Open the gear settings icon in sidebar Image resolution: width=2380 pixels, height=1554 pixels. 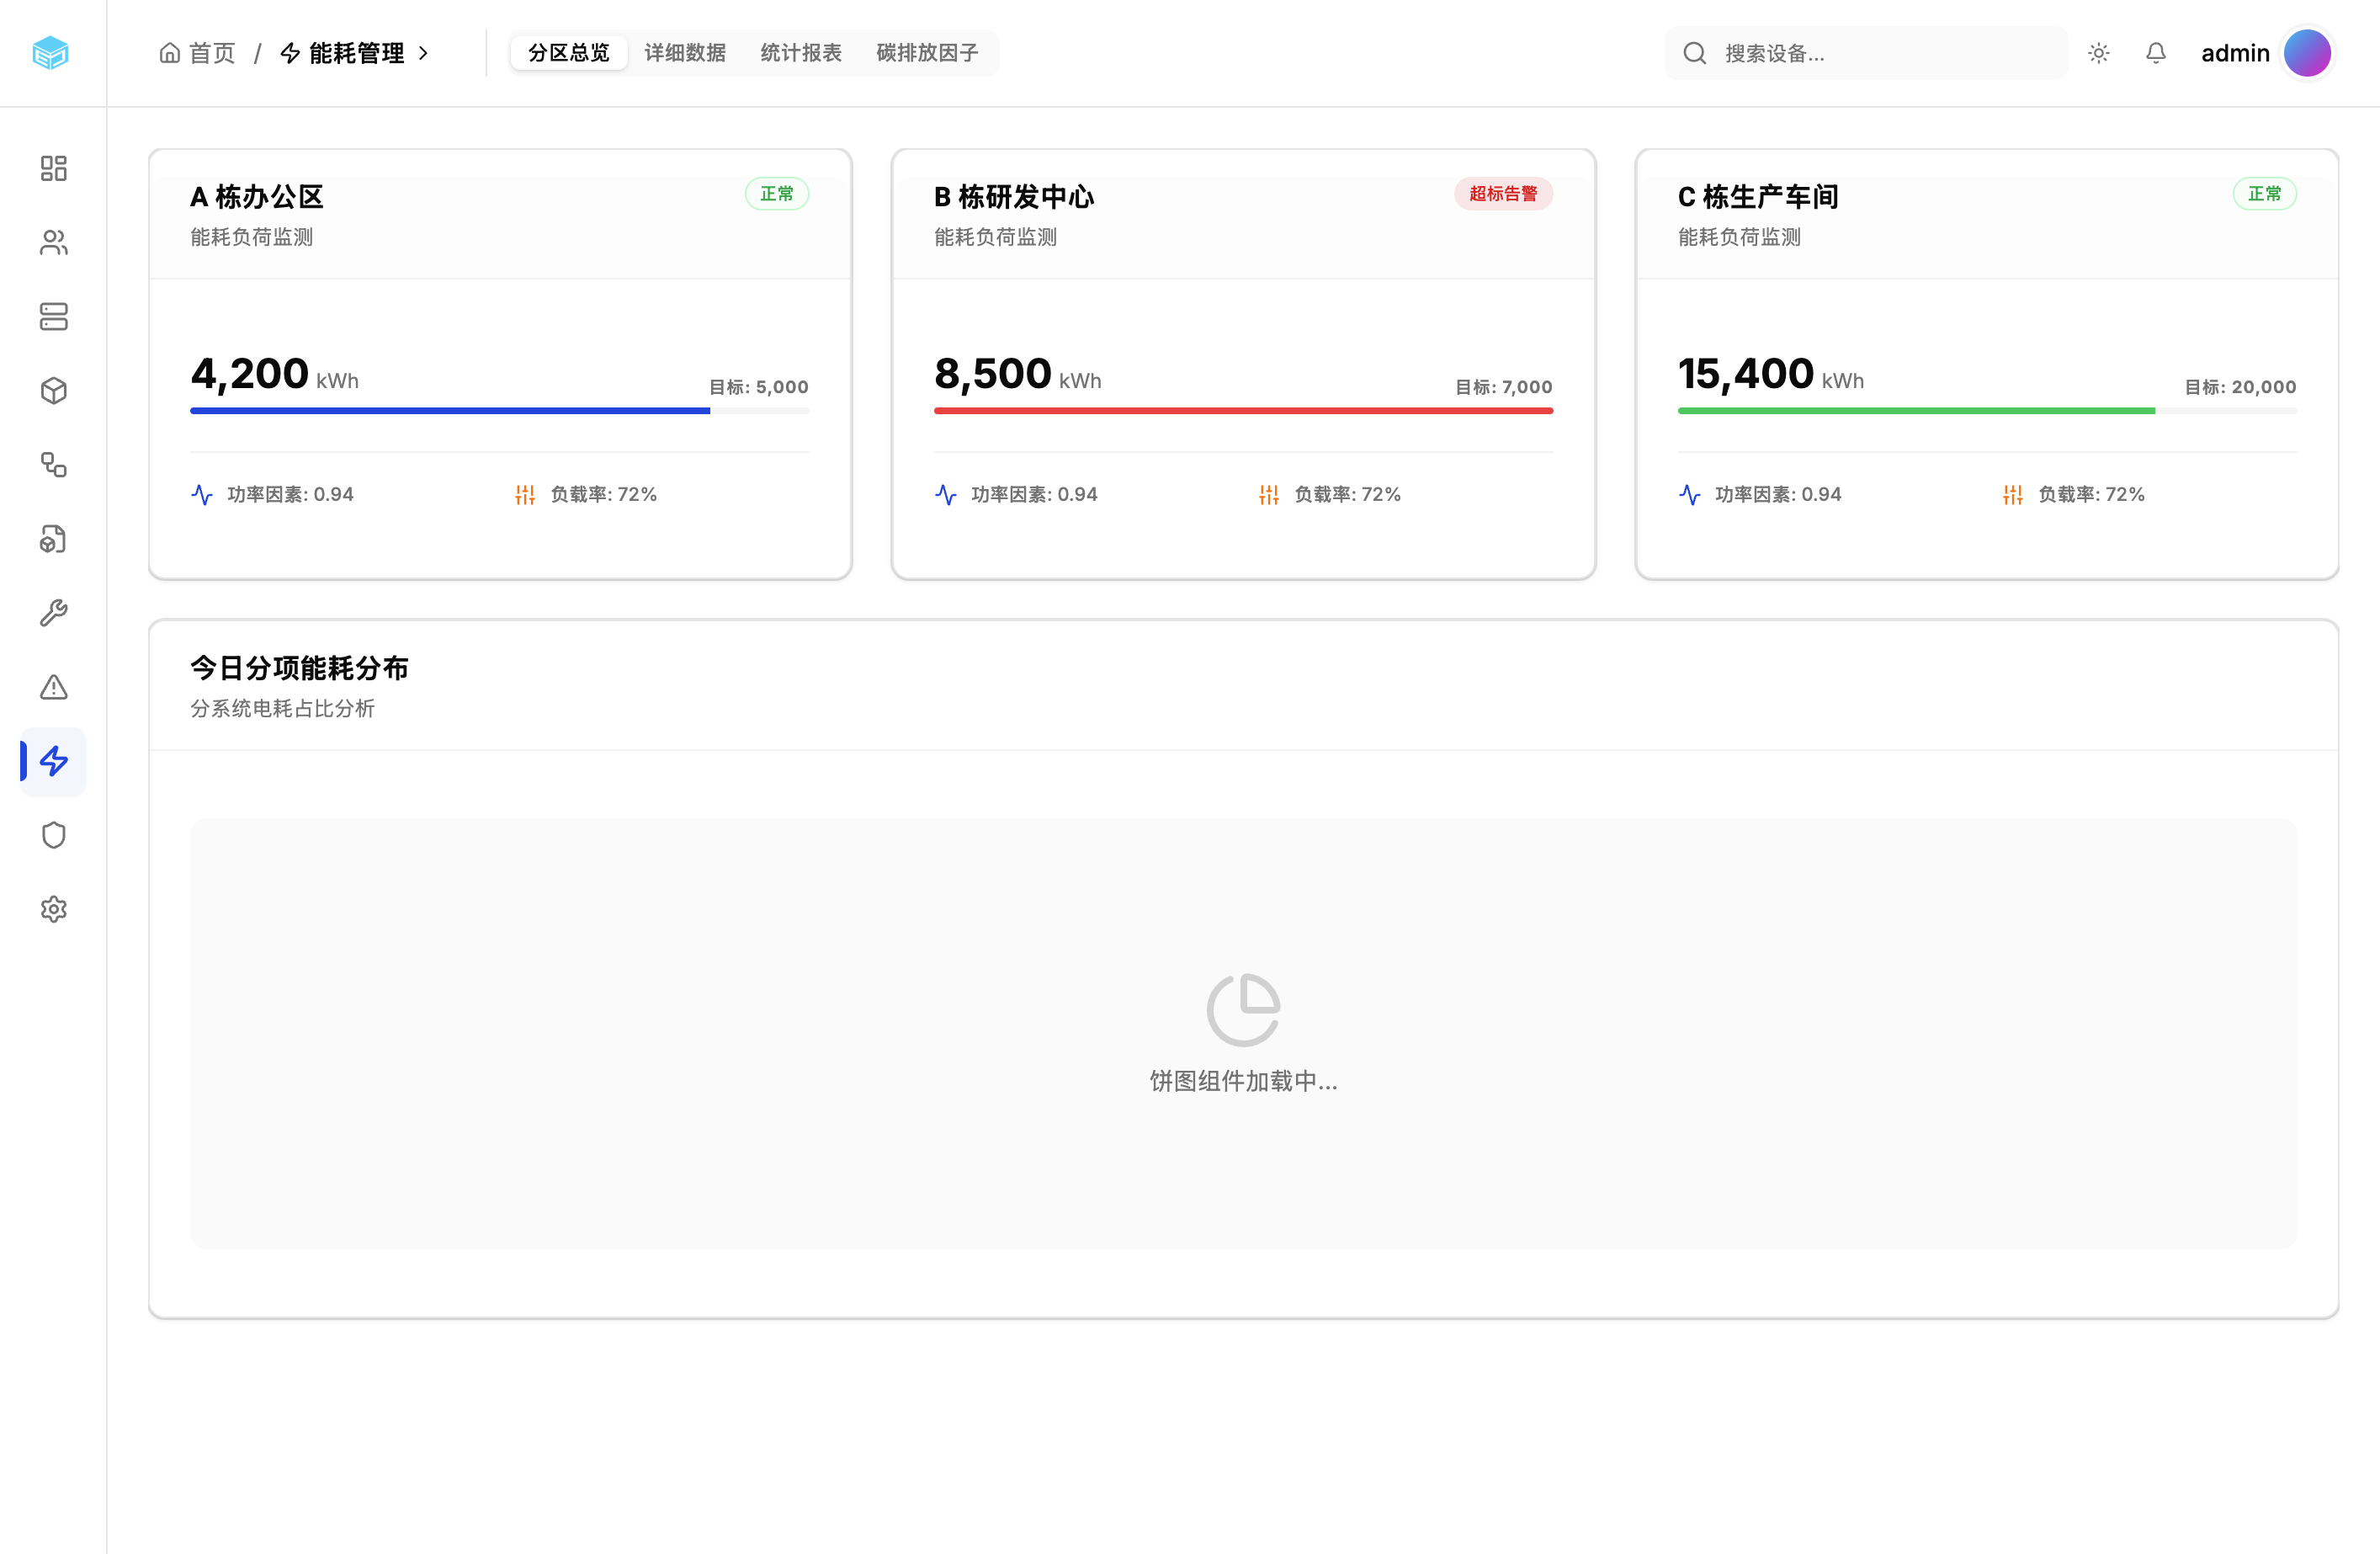(54, 909)
